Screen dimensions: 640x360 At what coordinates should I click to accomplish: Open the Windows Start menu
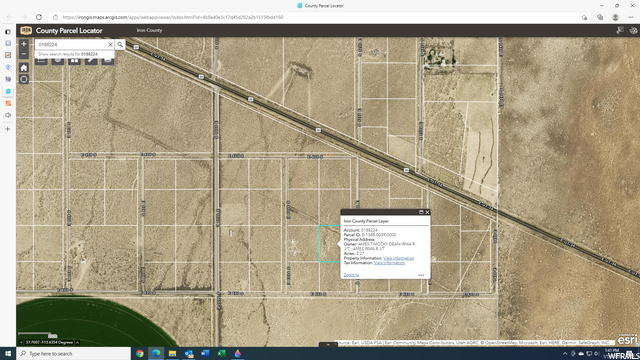[x=8, y=353]
